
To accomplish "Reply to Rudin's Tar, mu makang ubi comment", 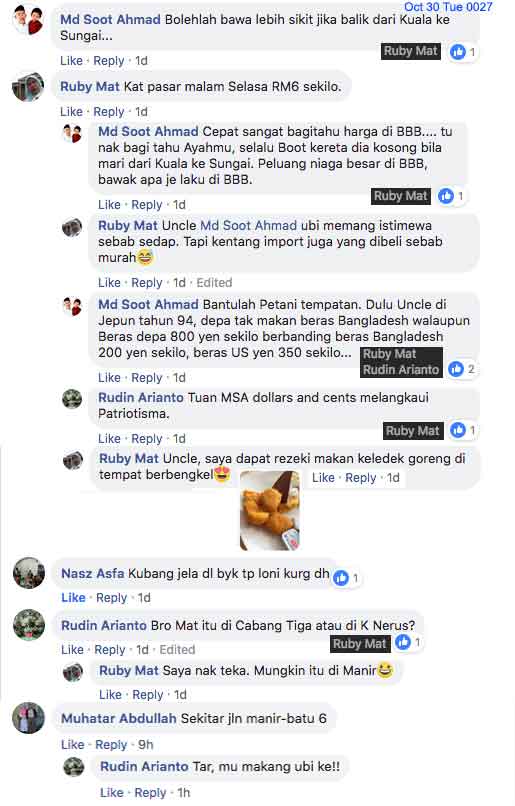I will click(150, 793).
